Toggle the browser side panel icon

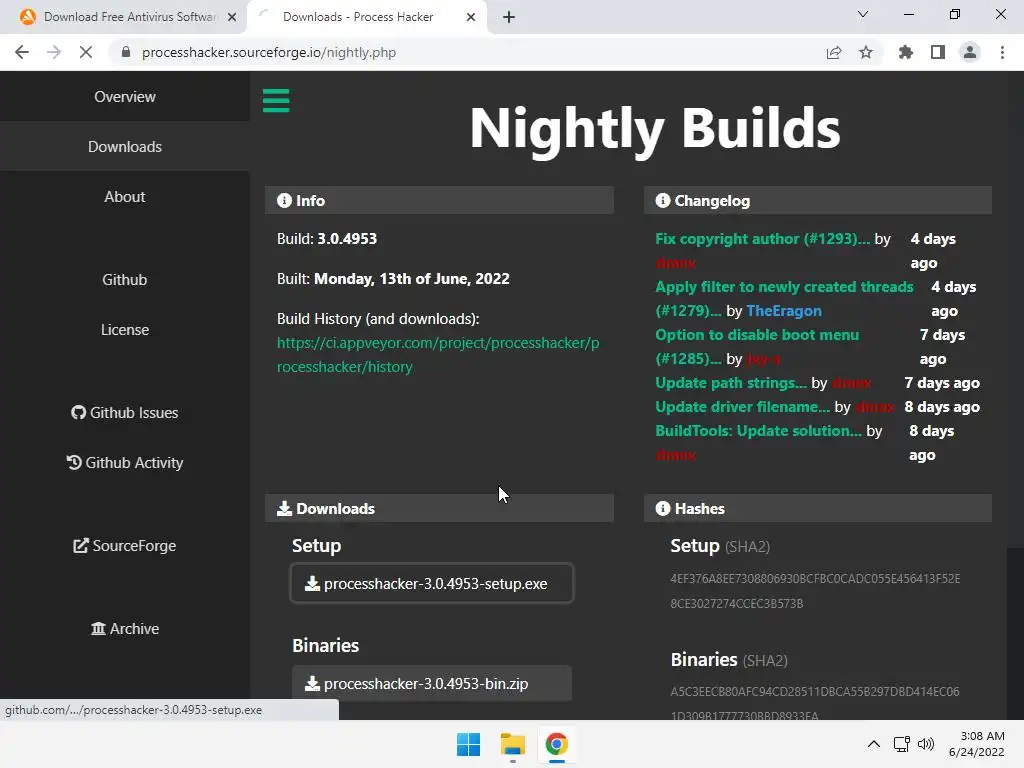(938, 52)
